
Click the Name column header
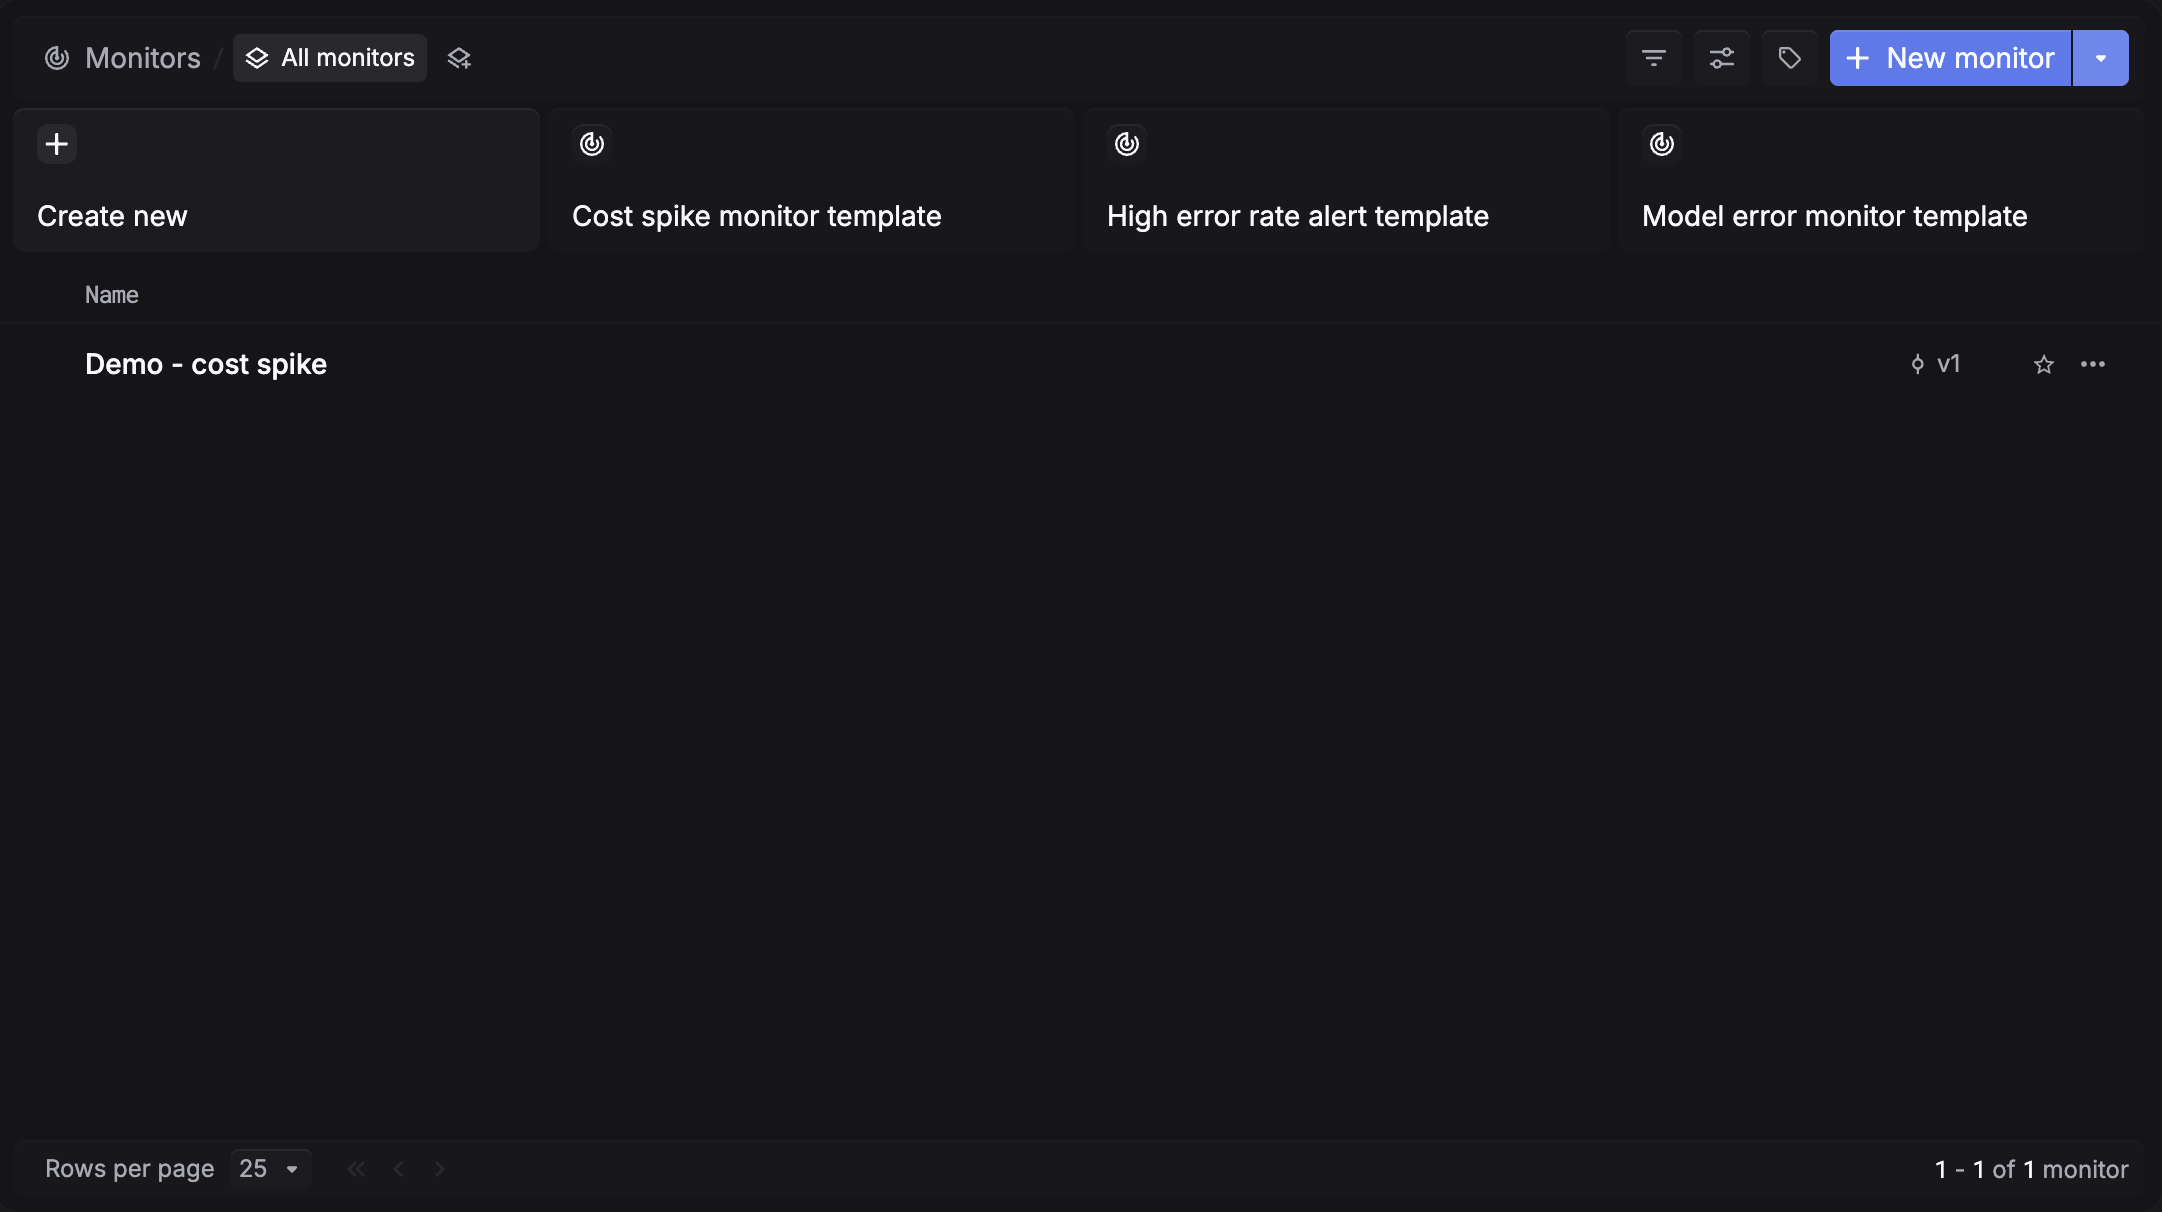click(111, 294)
